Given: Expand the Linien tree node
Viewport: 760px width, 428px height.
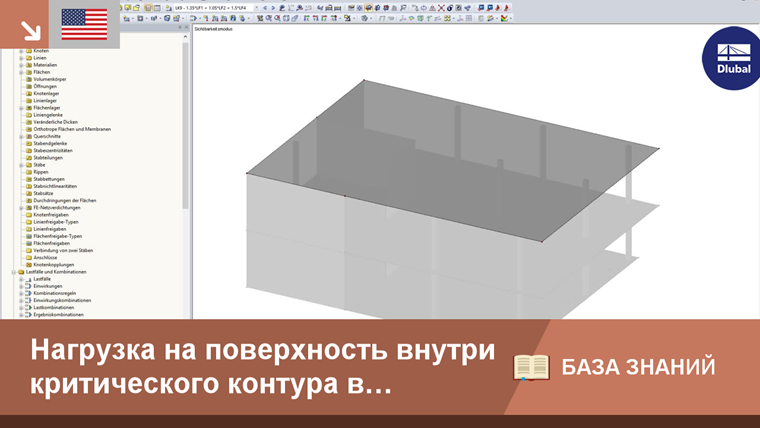Looking at the screenshot, I should click(21, 58).
